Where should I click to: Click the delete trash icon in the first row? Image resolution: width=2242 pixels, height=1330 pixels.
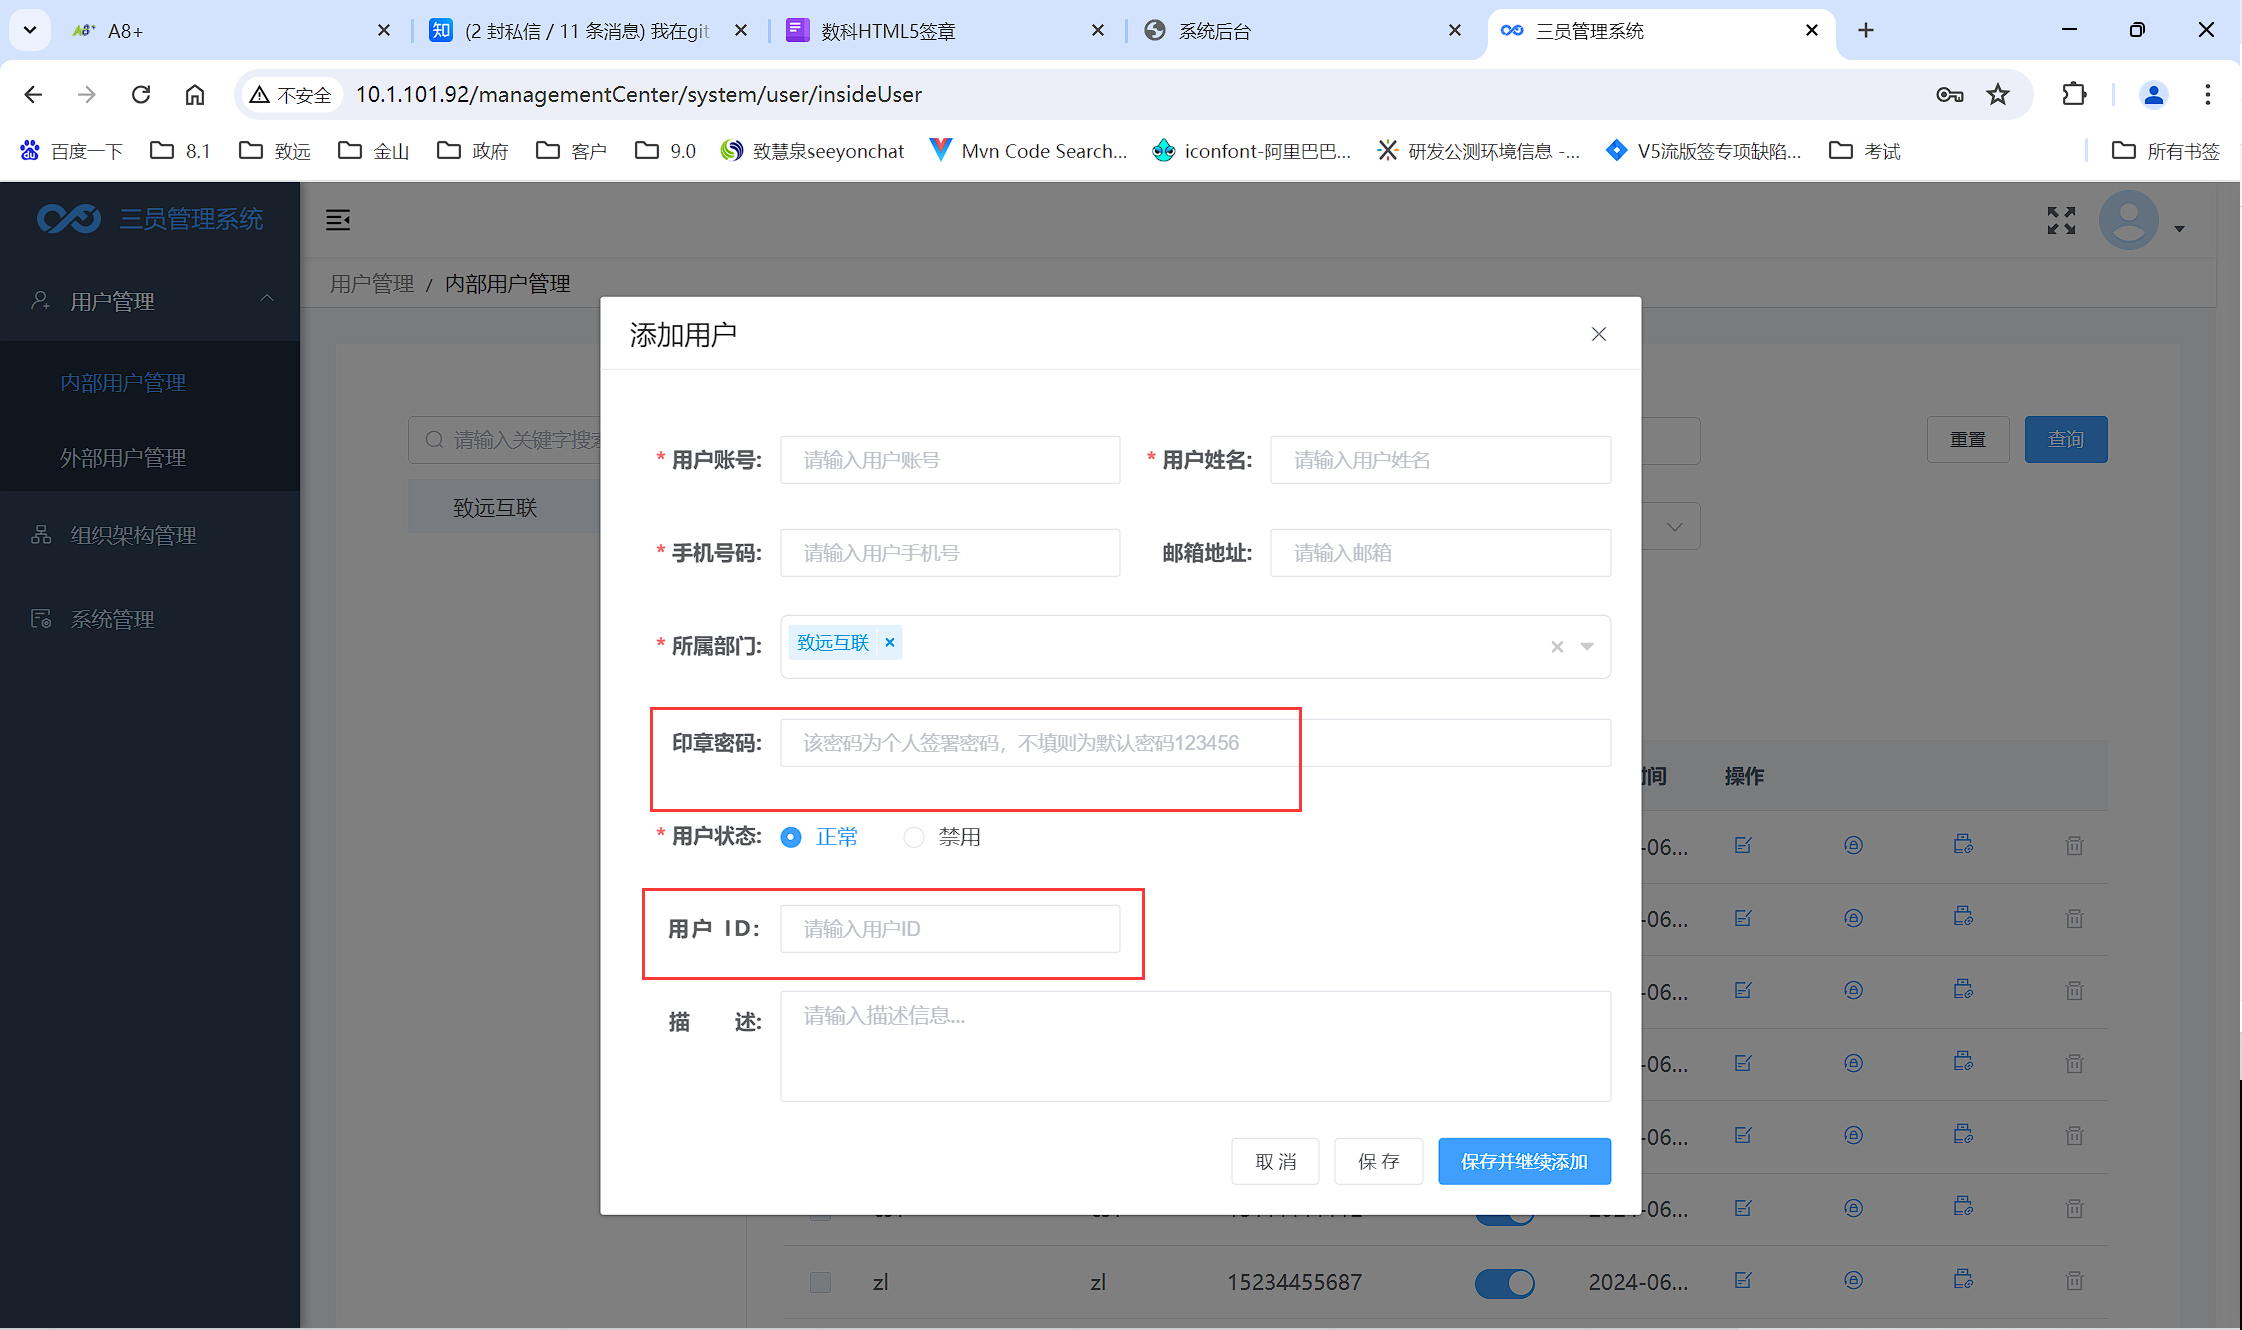click(2074, 846)
